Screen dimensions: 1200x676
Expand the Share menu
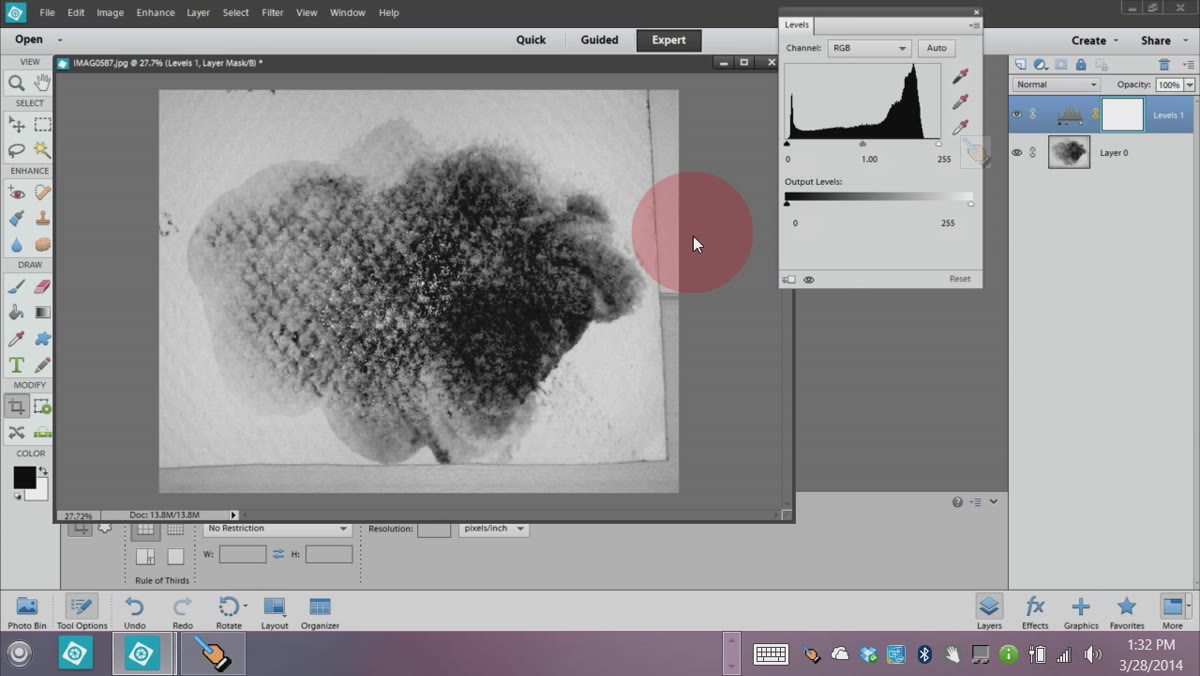(1162, 41)
